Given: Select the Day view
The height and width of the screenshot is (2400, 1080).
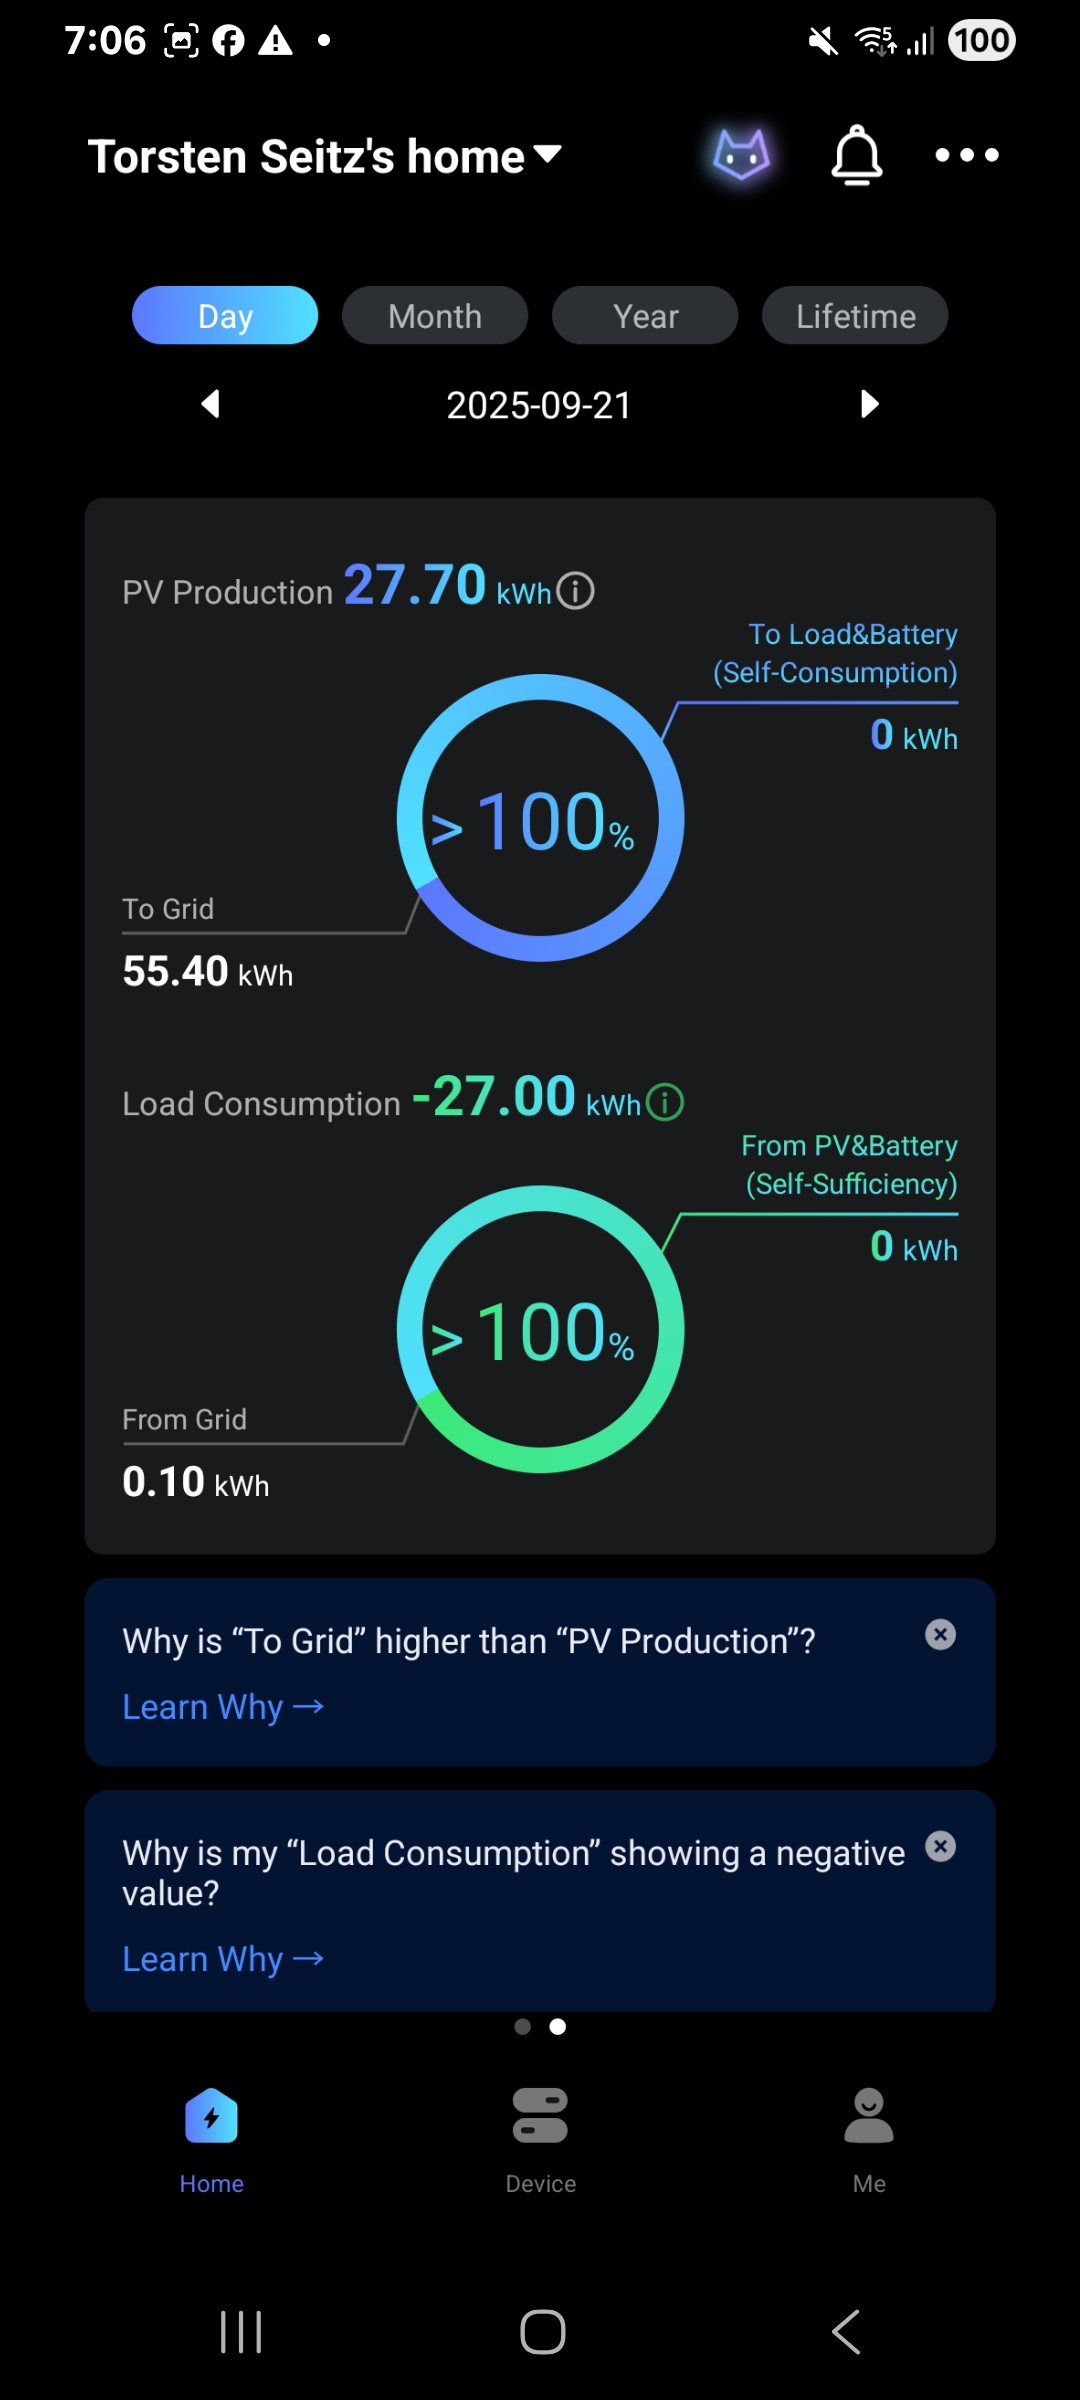Looking at the screenshot, I should (225, 316).
